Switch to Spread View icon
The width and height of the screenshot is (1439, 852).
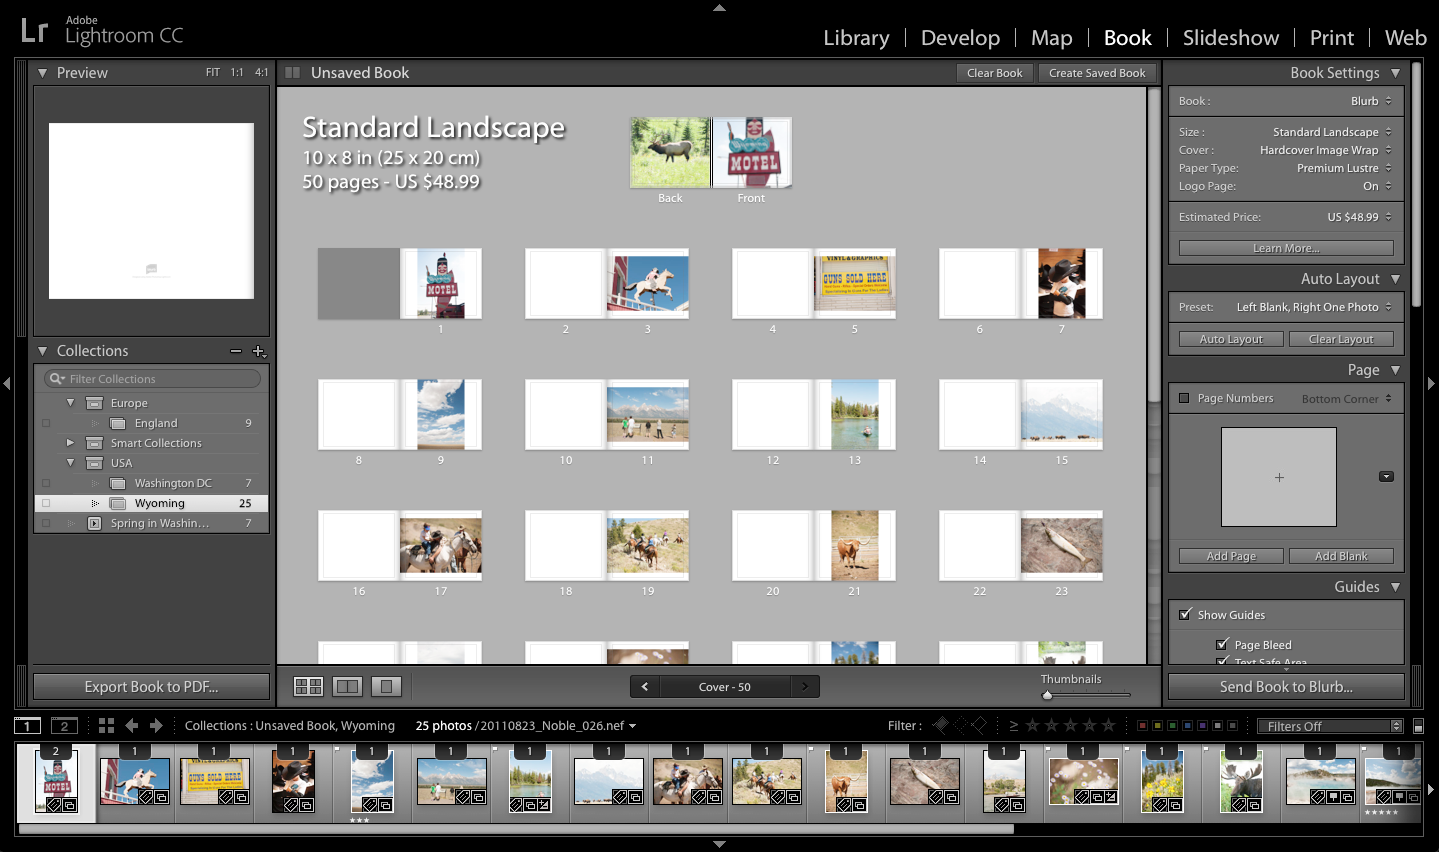pos(345,686)
